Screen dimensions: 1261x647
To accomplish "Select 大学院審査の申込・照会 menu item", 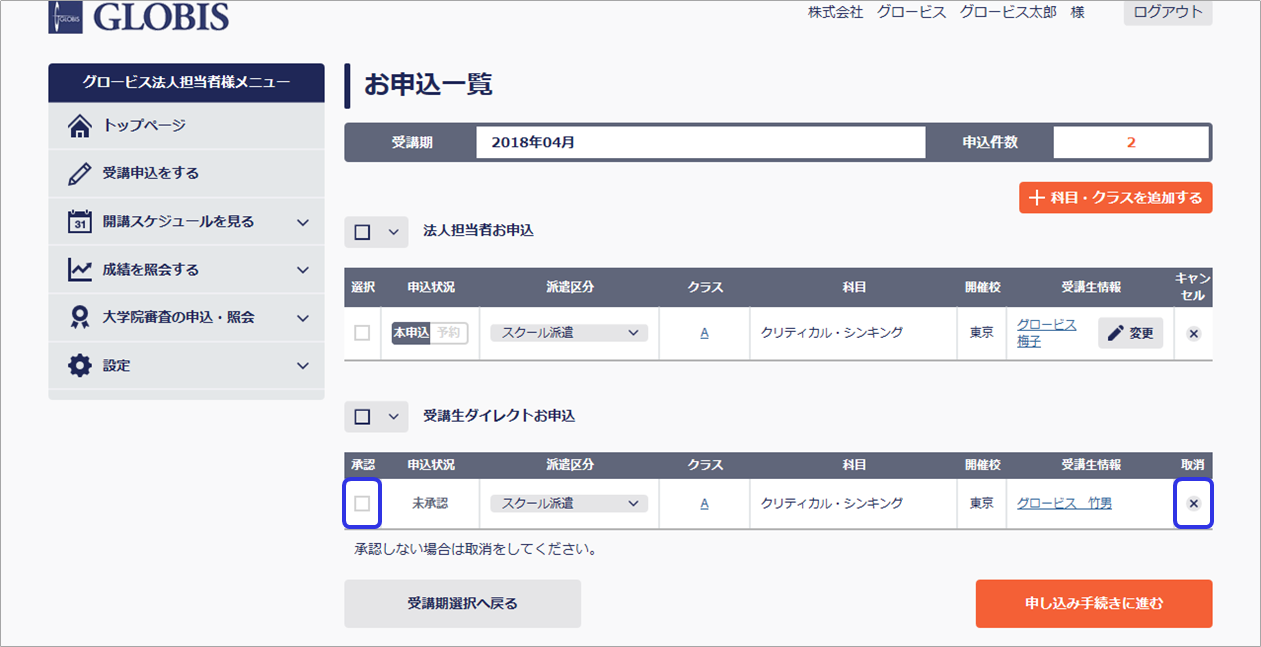I will [x=186, y=318].
